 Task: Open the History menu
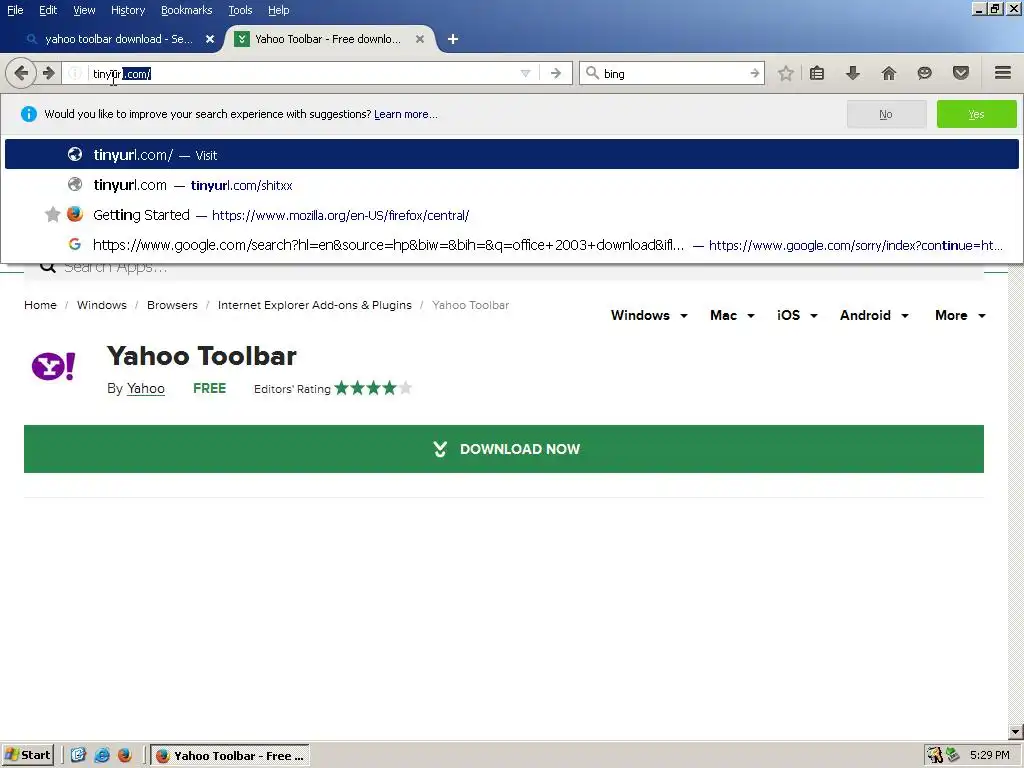pos(127,10)
